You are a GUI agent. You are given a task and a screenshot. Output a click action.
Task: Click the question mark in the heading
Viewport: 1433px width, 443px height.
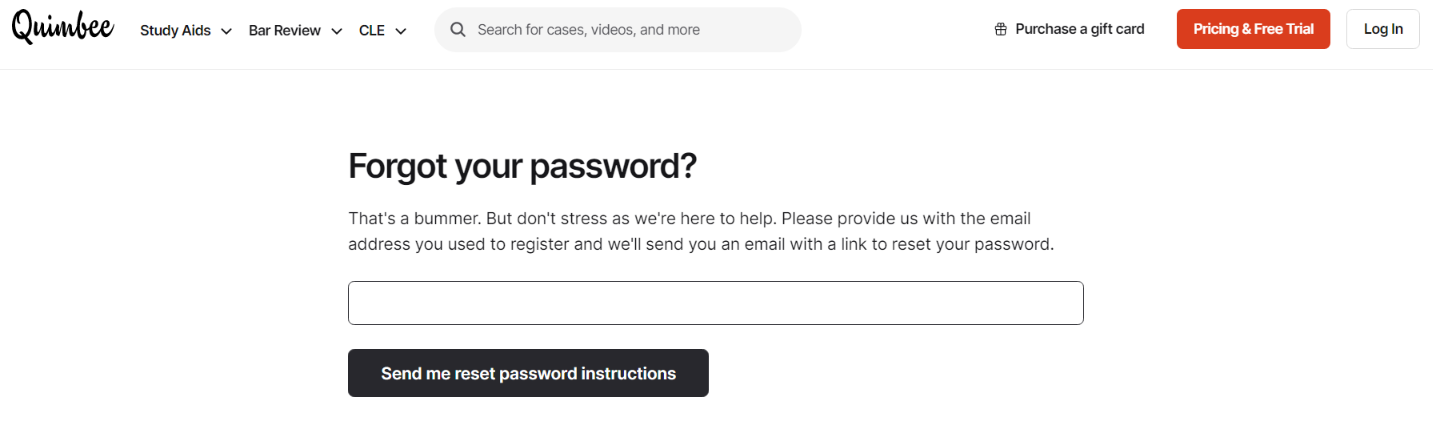tap(686, 167)
